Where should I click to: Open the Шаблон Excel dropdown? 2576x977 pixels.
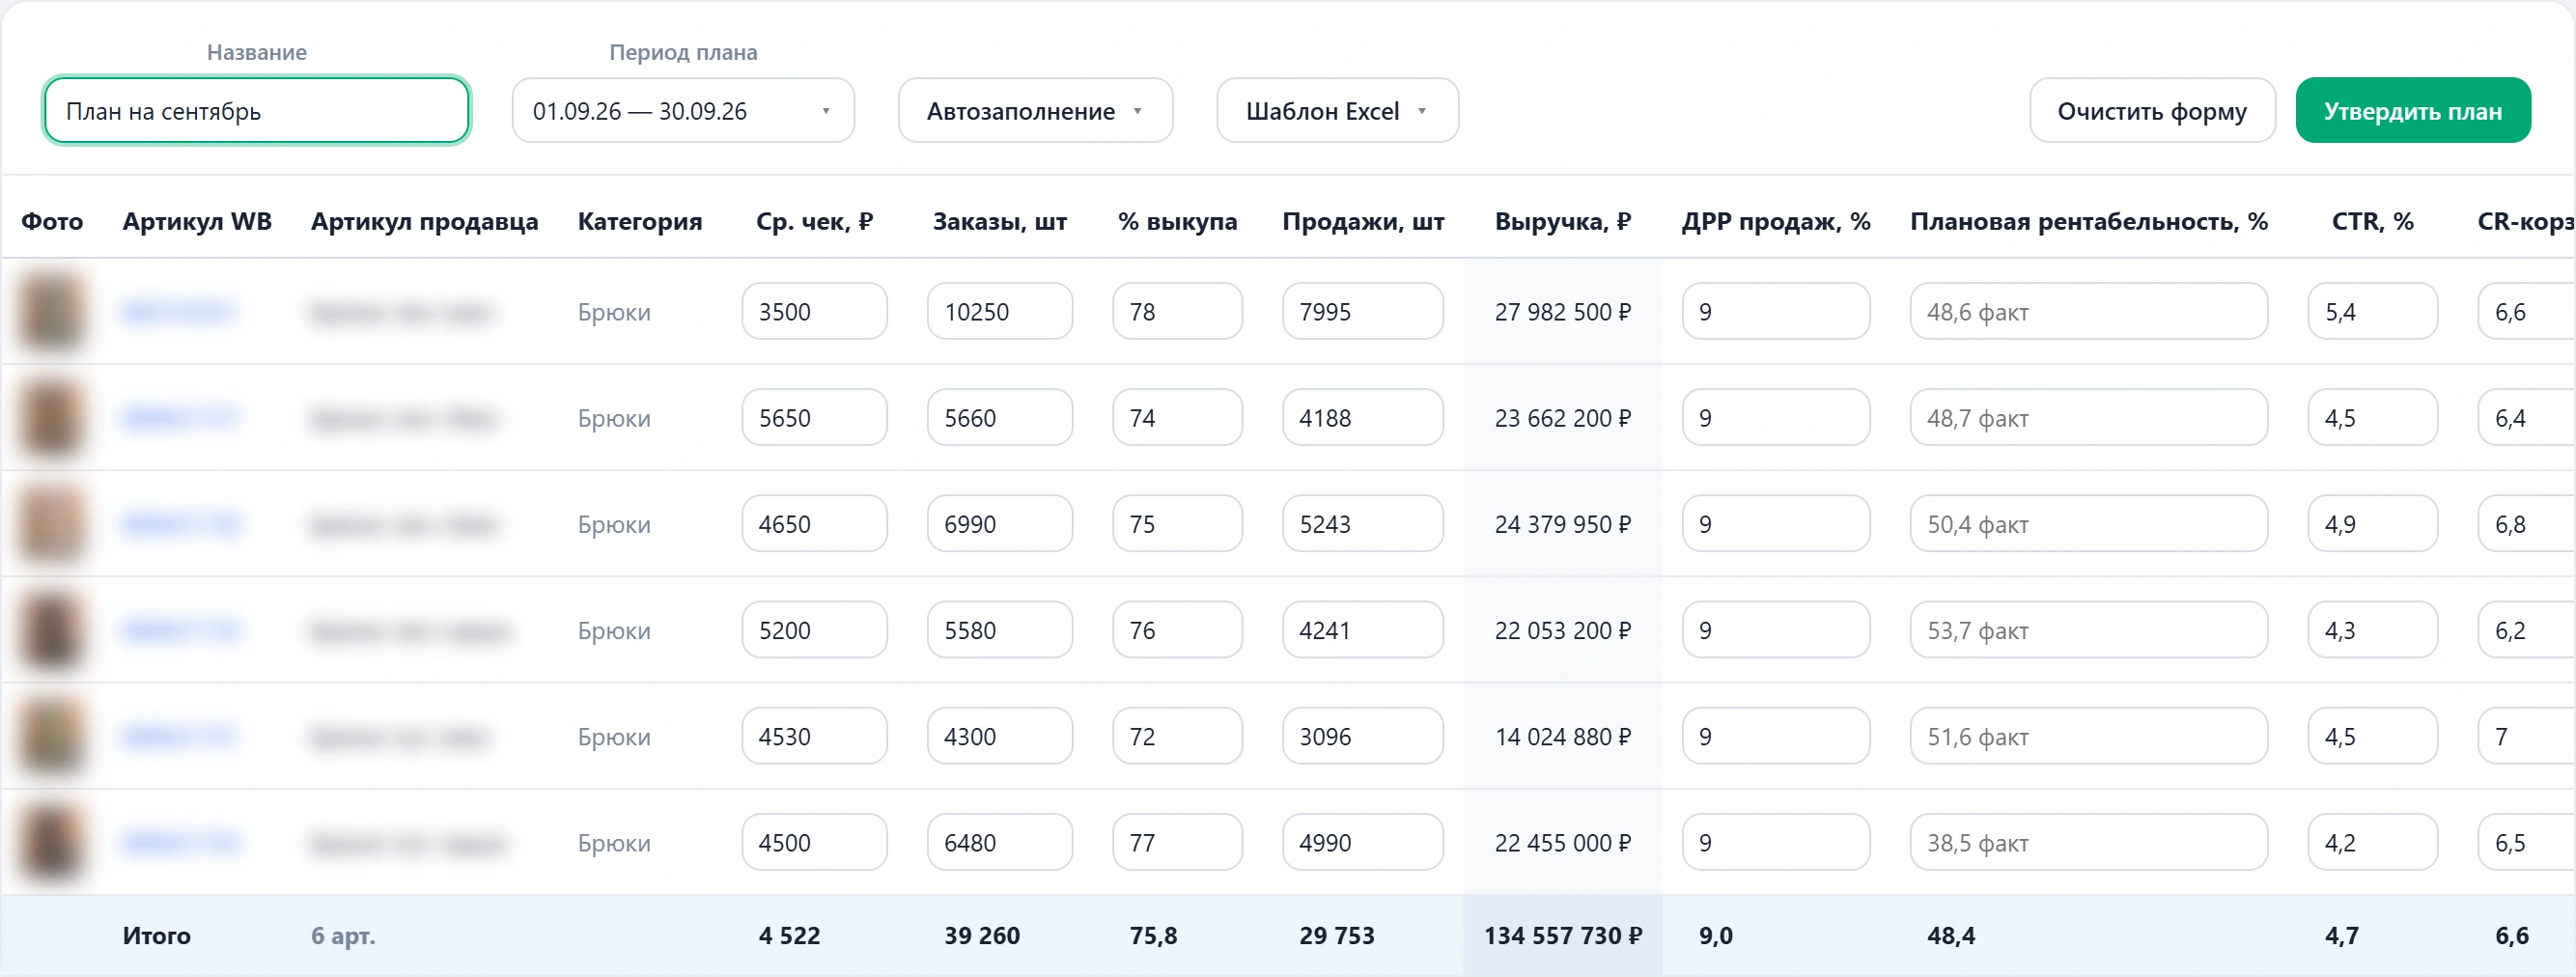pyautogui.click(x=1337, y=111)
